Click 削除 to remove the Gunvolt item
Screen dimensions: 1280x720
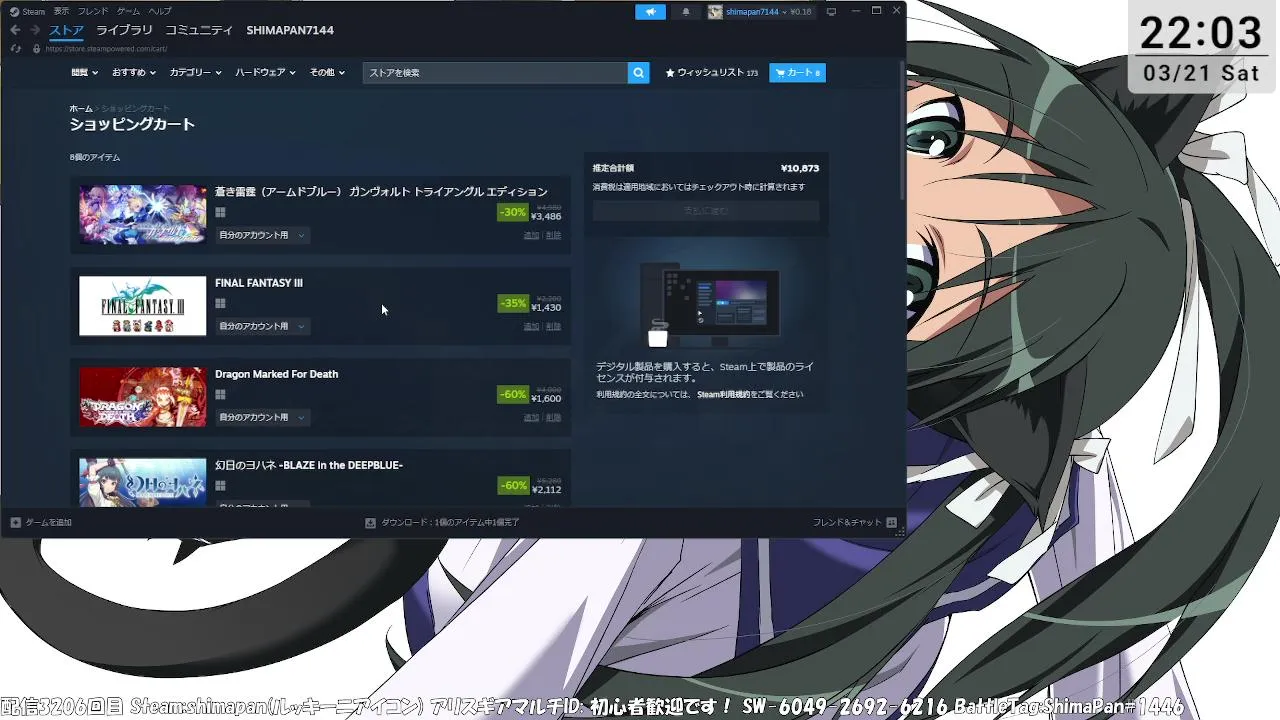click(x=553, y=235)
